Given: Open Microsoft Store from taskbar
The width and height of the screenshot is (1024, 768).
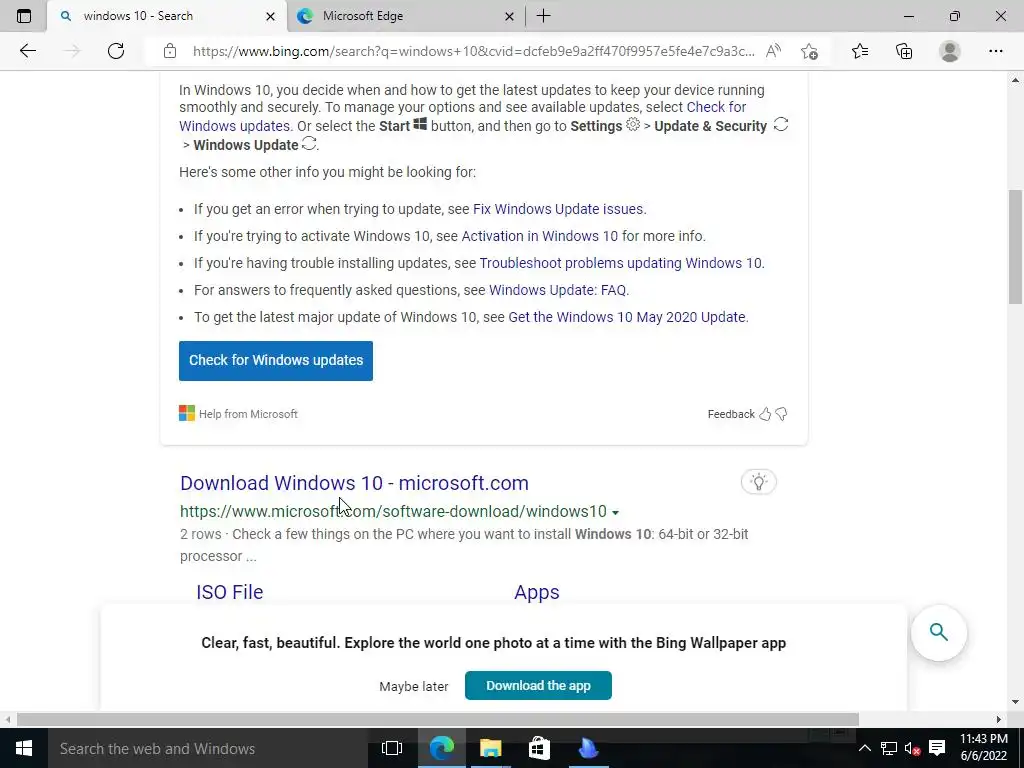Looking at the screenshot, I should point(539,748).
